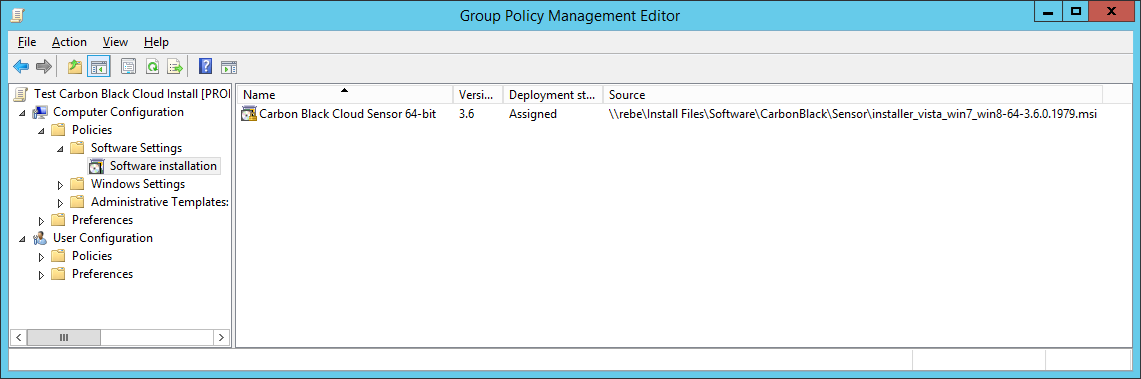Viewport: 1141px width, 379px height.
Task: Sort by the Deployment state column header
Action: coord(552,95)
